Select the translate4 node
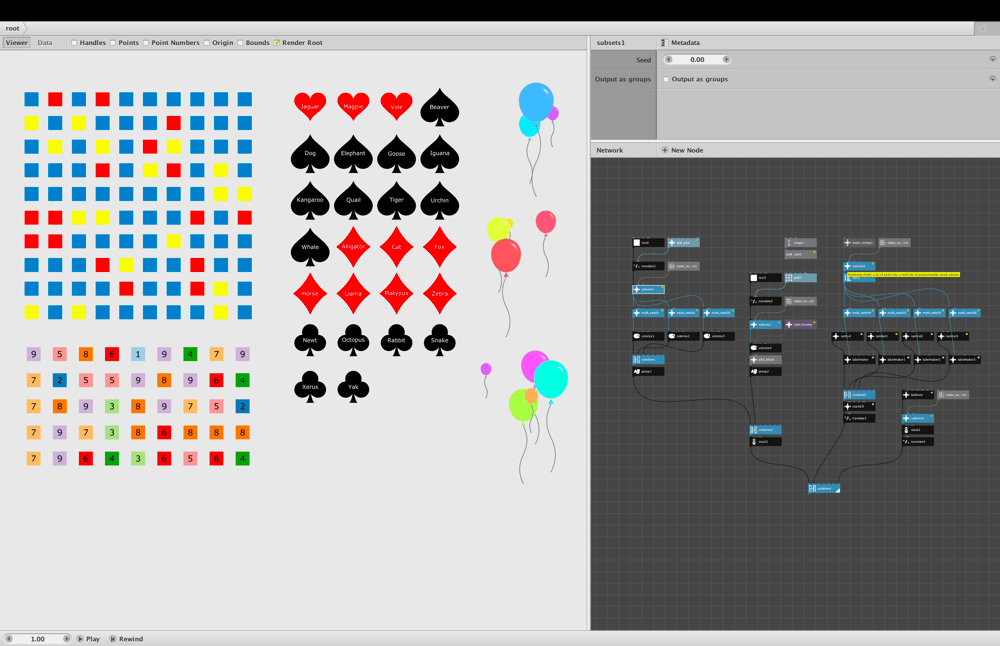The width and height of the screenshot is (1000, 646). pos(918,441)
